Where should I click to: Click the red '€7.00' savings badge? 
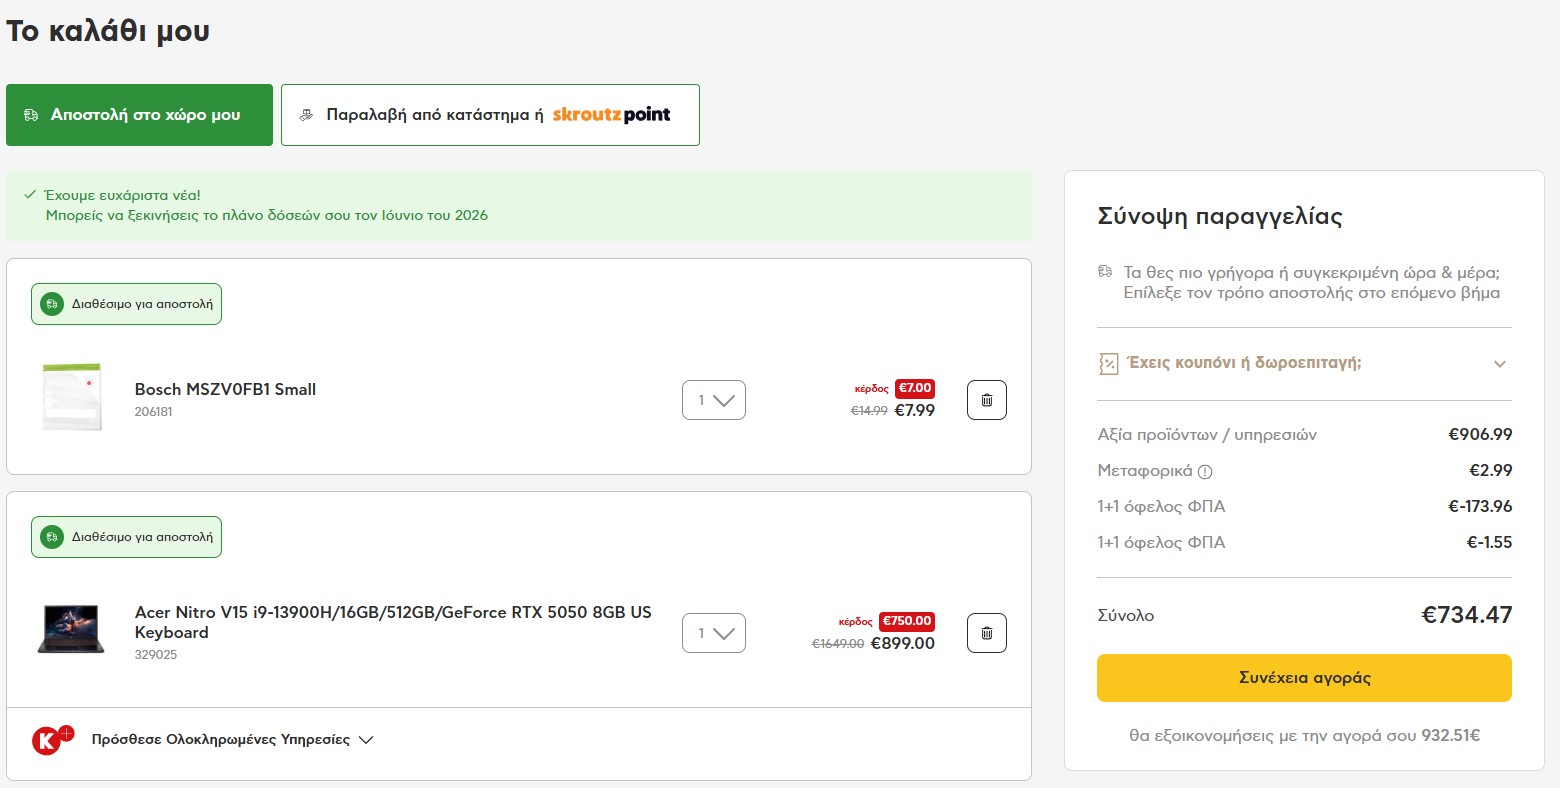pos(915,388)
